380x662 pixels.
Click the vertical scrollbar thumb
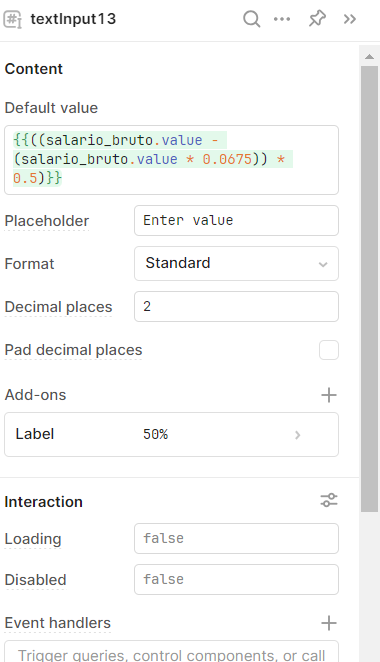369,289
